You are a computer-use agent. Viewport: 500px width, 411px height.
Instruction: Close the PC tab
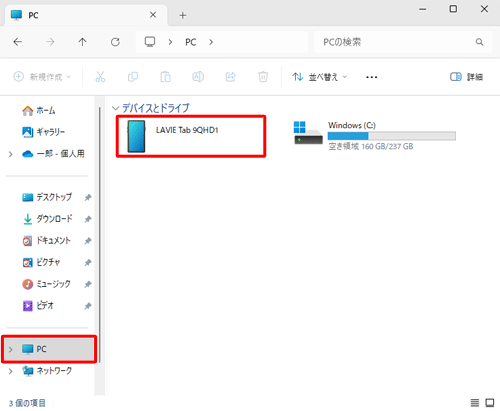click(x=153, y=15)
